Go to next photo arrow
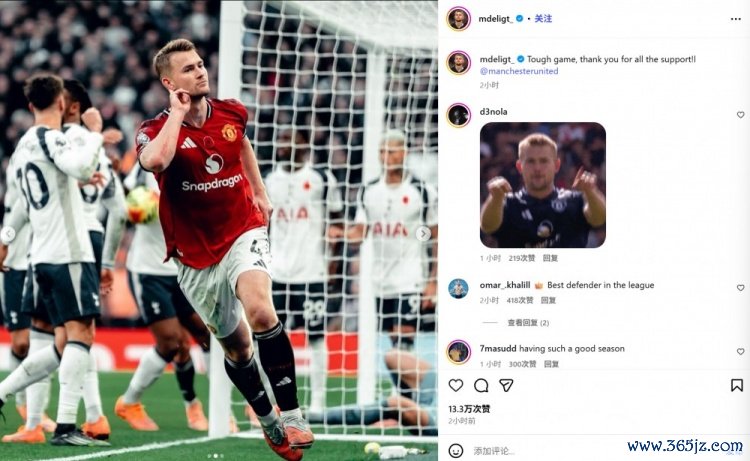Screen dimensions: 750x461 pyautogui.click(x=423, y=234)
